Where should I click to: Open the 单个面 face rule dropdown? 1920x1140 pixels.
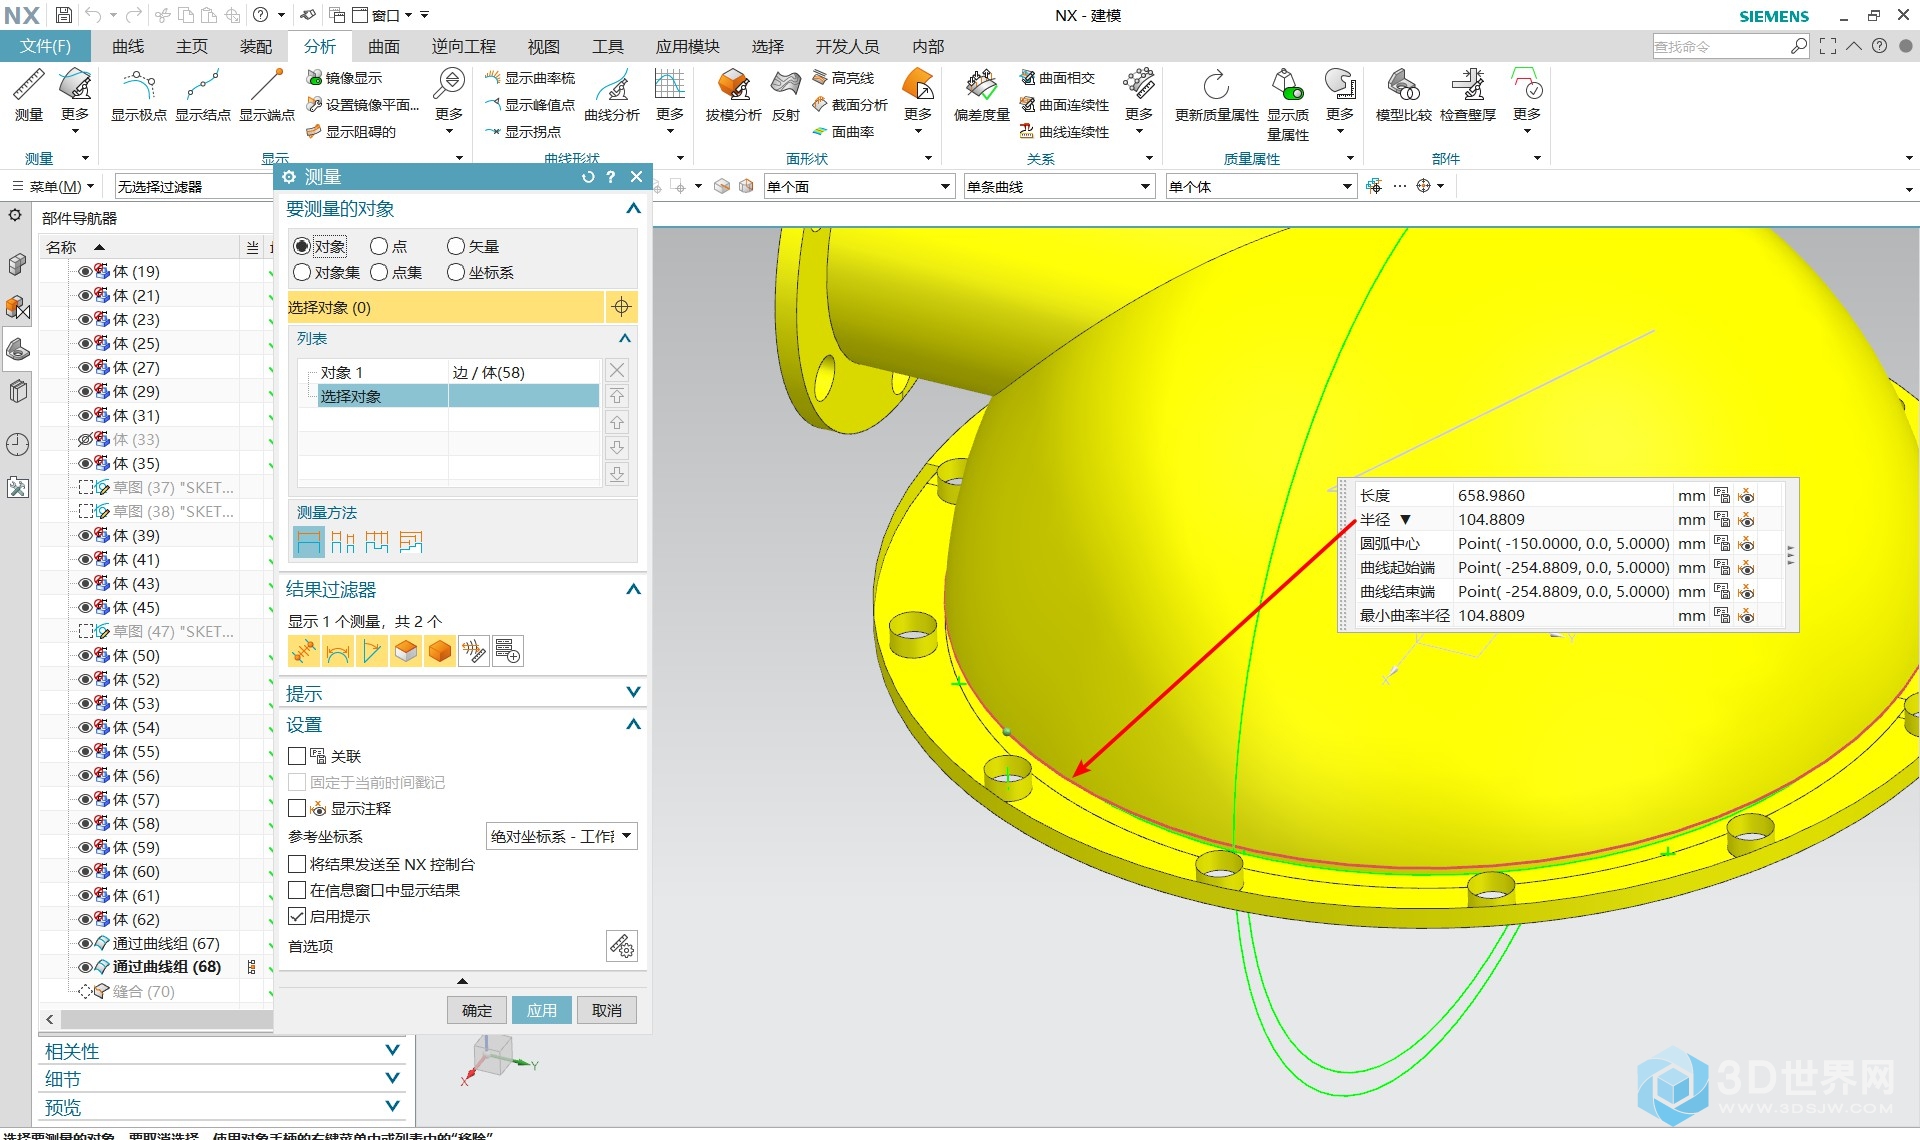[859, 186]
